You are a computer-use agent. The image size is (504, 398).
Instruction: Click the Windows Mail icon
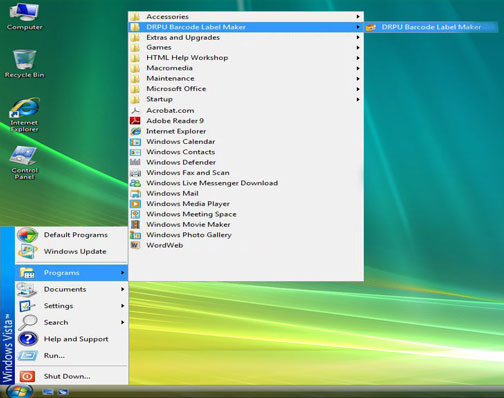coord(135,193)
